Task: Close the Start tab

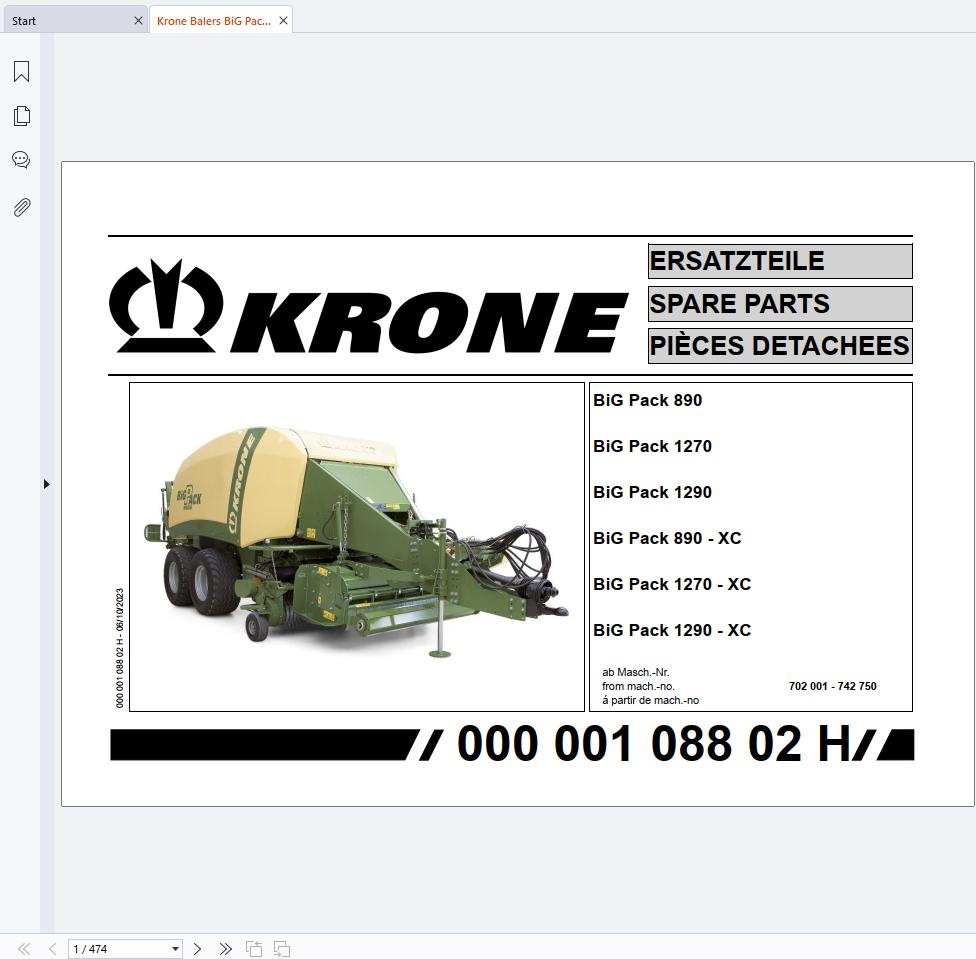Action: 138,20
